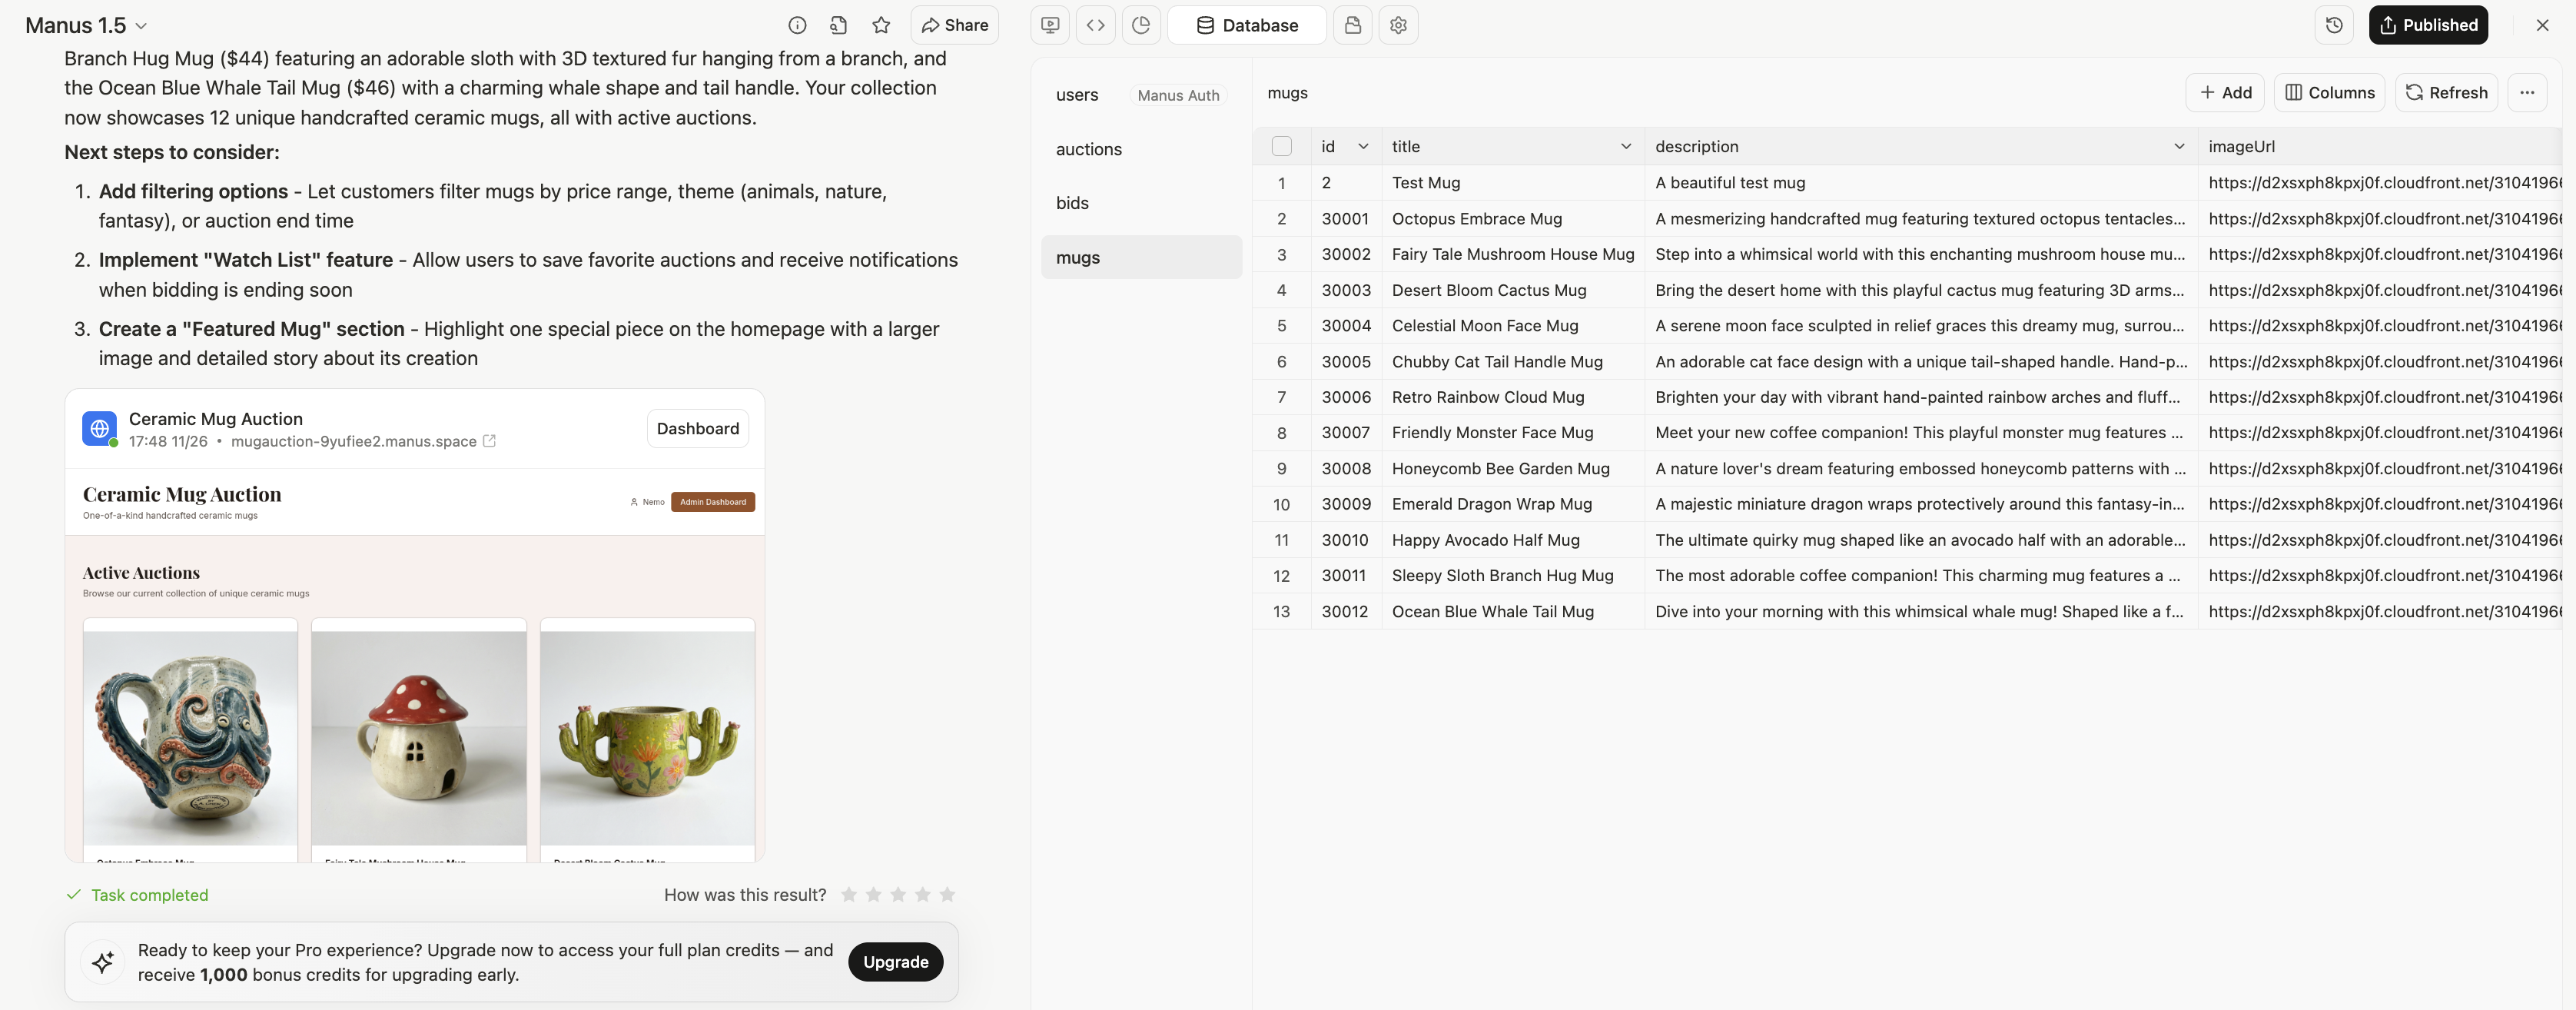Switch to the Code view icon
Image resolution: width=2576 pixels, height=1010 pixels.
pyautogui.click(x=1096, y=25)
